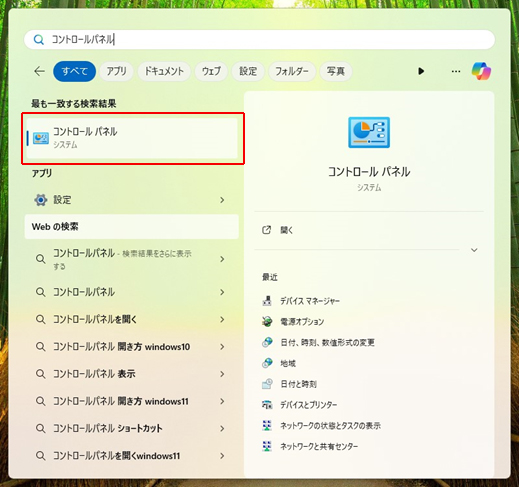Open the three-dot options menu
Screen dimensions: 519x487
(456, 71)
